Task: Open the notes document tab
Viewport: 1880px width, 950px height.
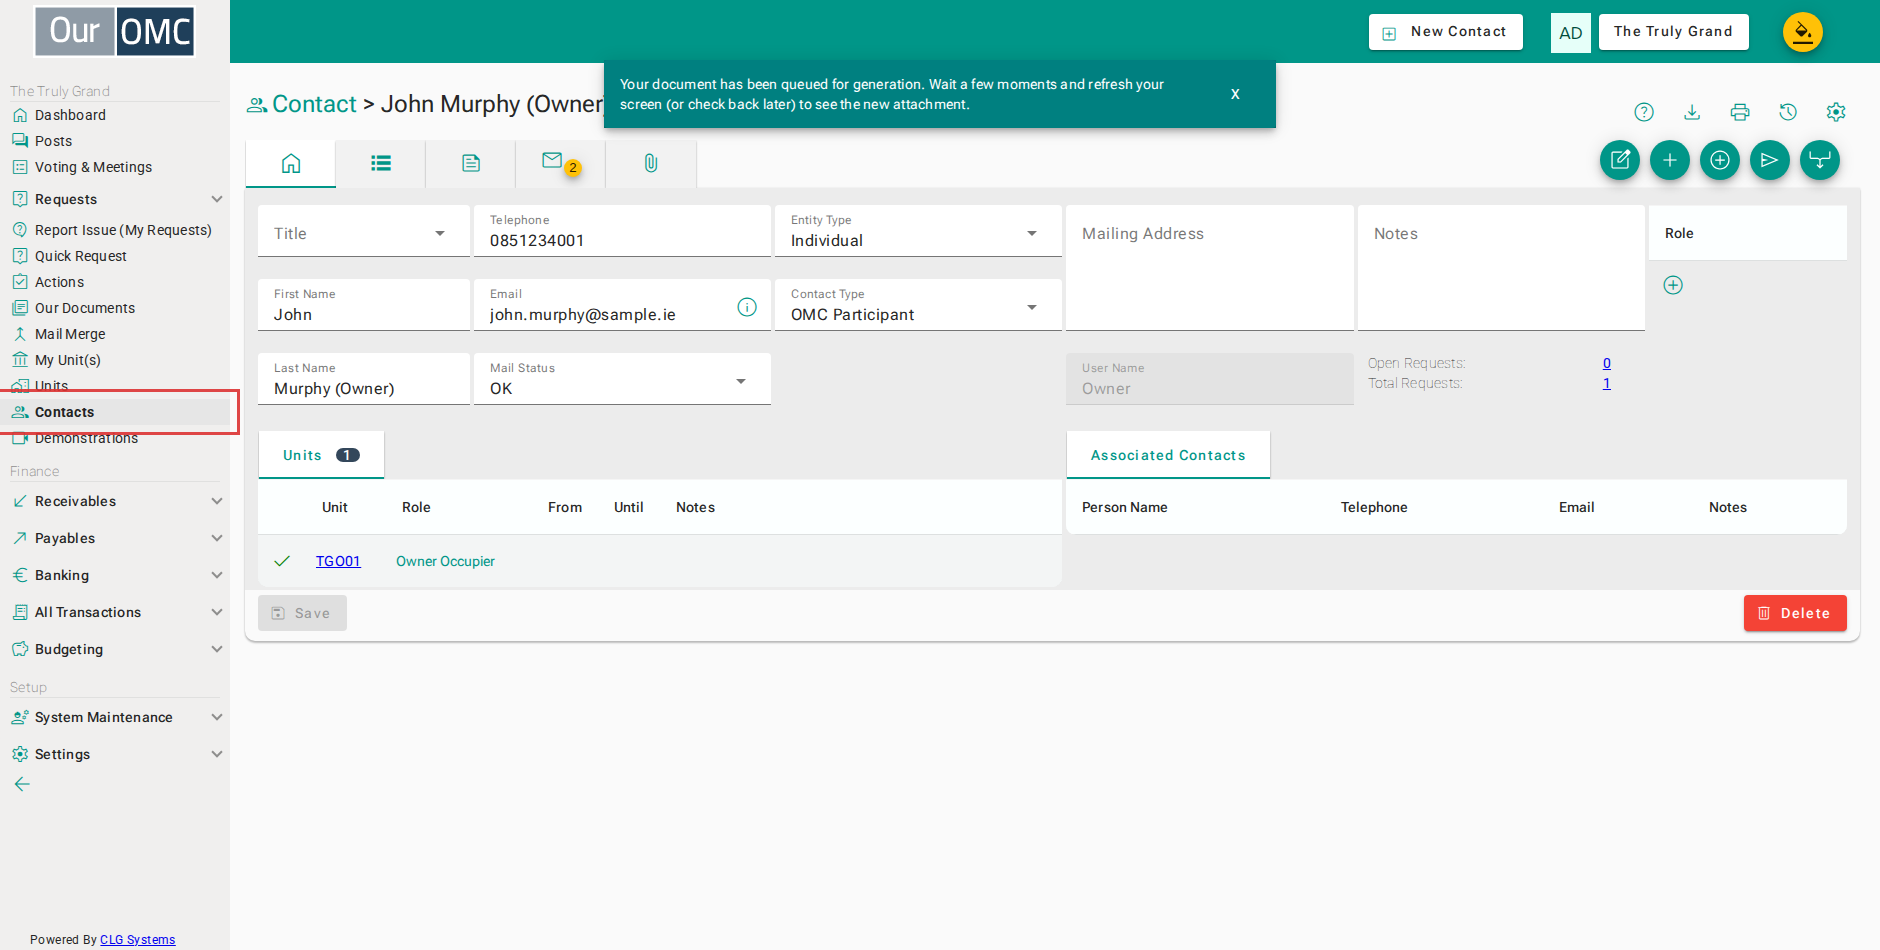Action: 471,163
